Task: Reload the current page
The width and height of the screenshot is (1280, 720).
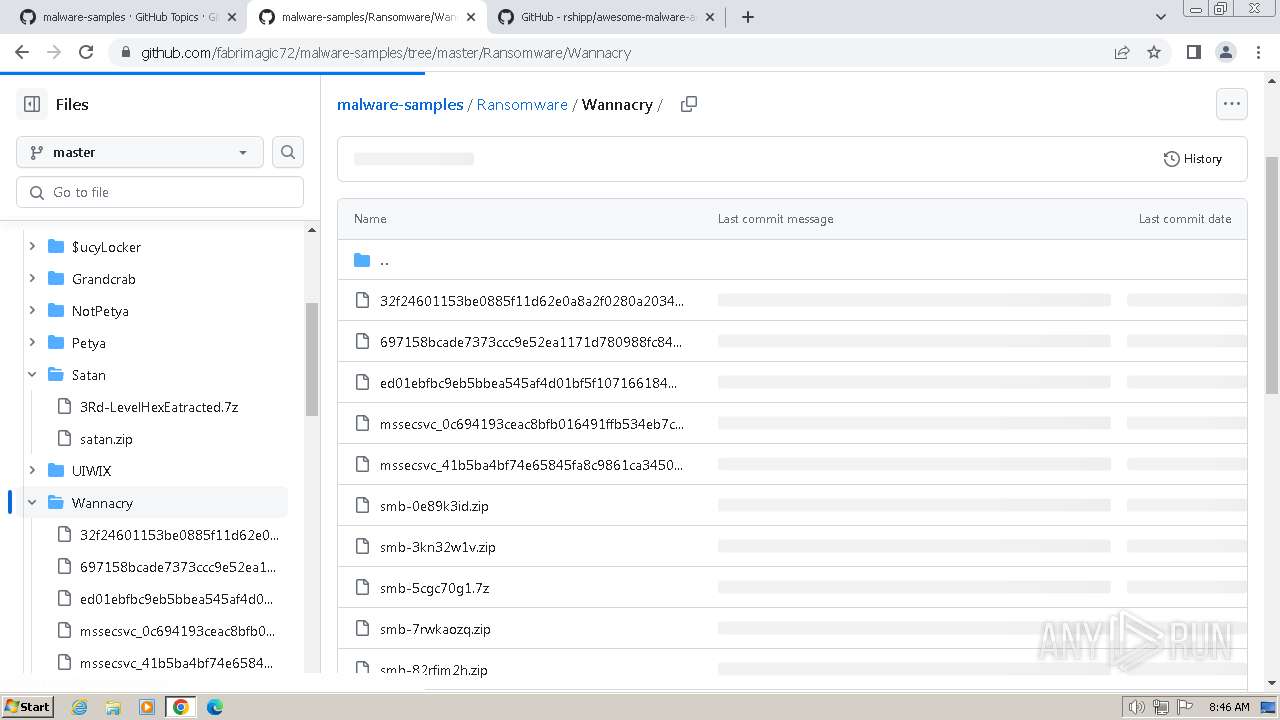Action: [86, 52]
